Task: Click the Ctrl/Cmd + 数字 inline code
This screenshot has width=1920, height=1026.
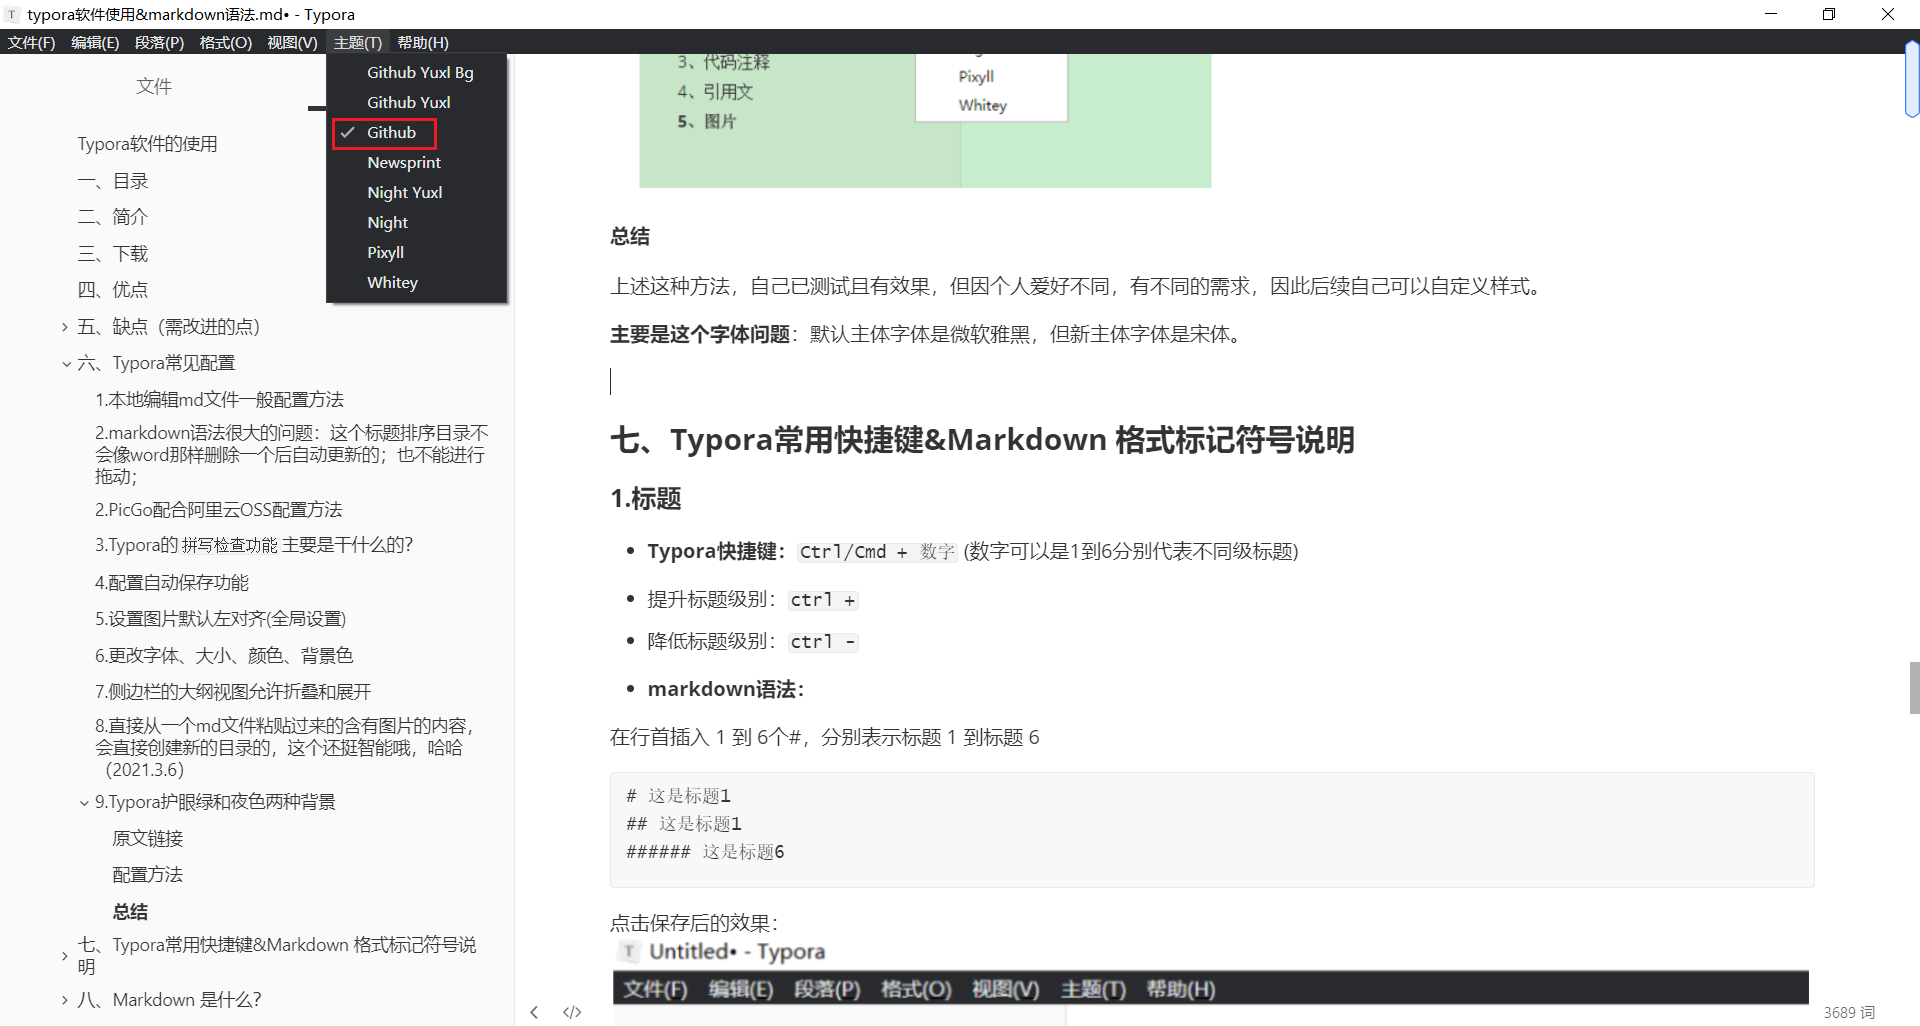Action: click(877, 552)
